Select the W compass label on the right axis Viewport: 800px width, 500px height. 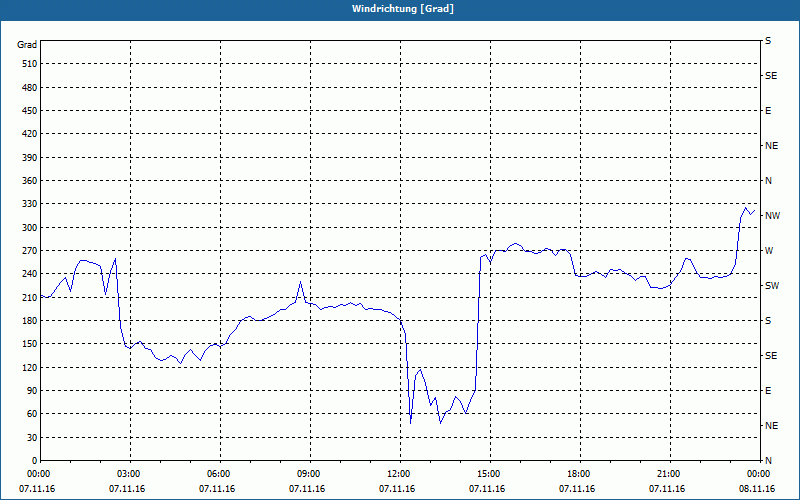769,251
